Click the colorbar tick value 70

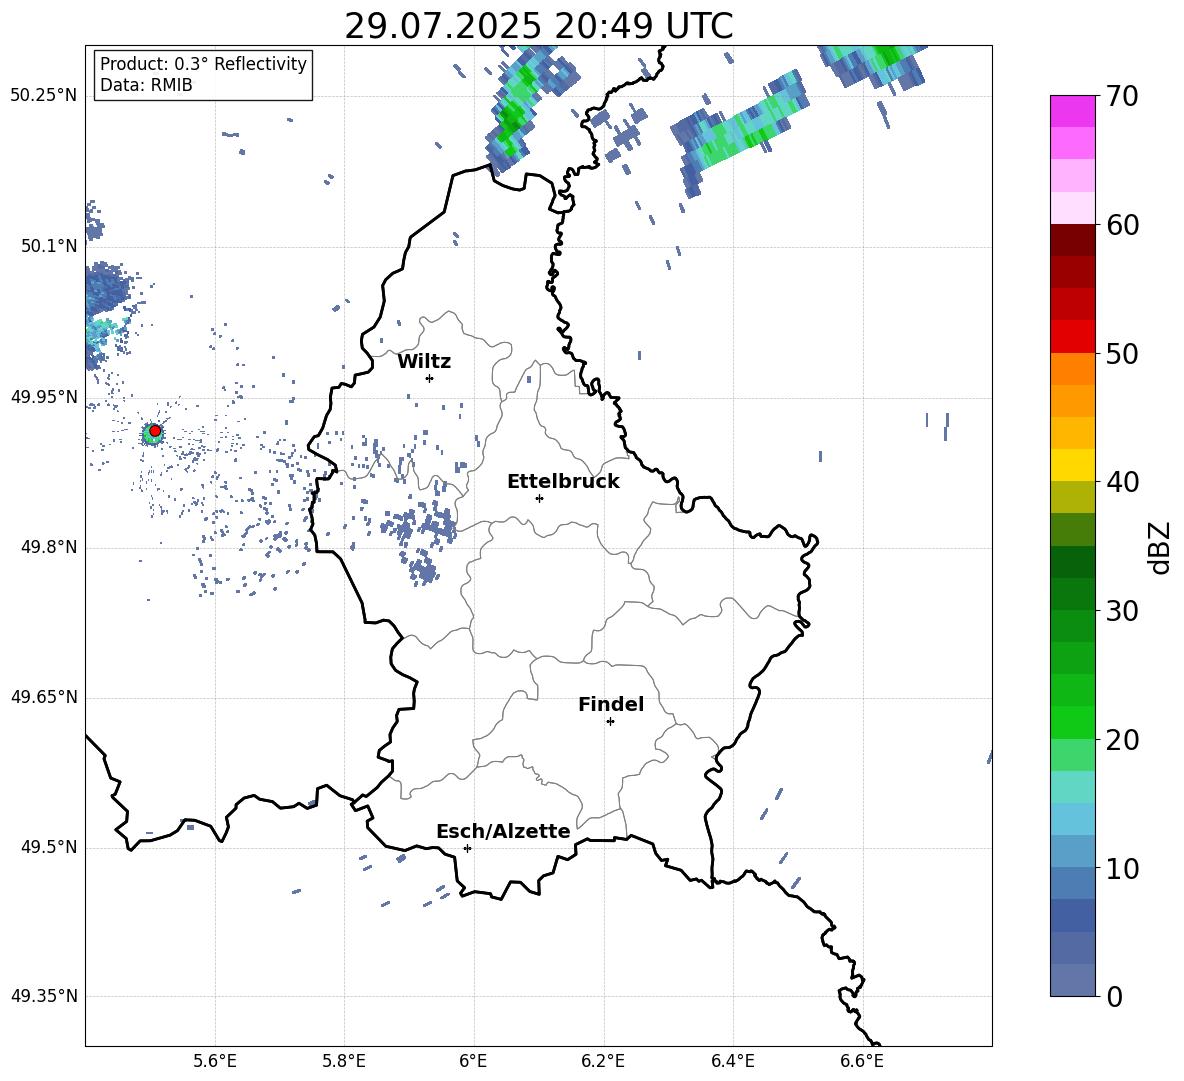coord(1121,97)
